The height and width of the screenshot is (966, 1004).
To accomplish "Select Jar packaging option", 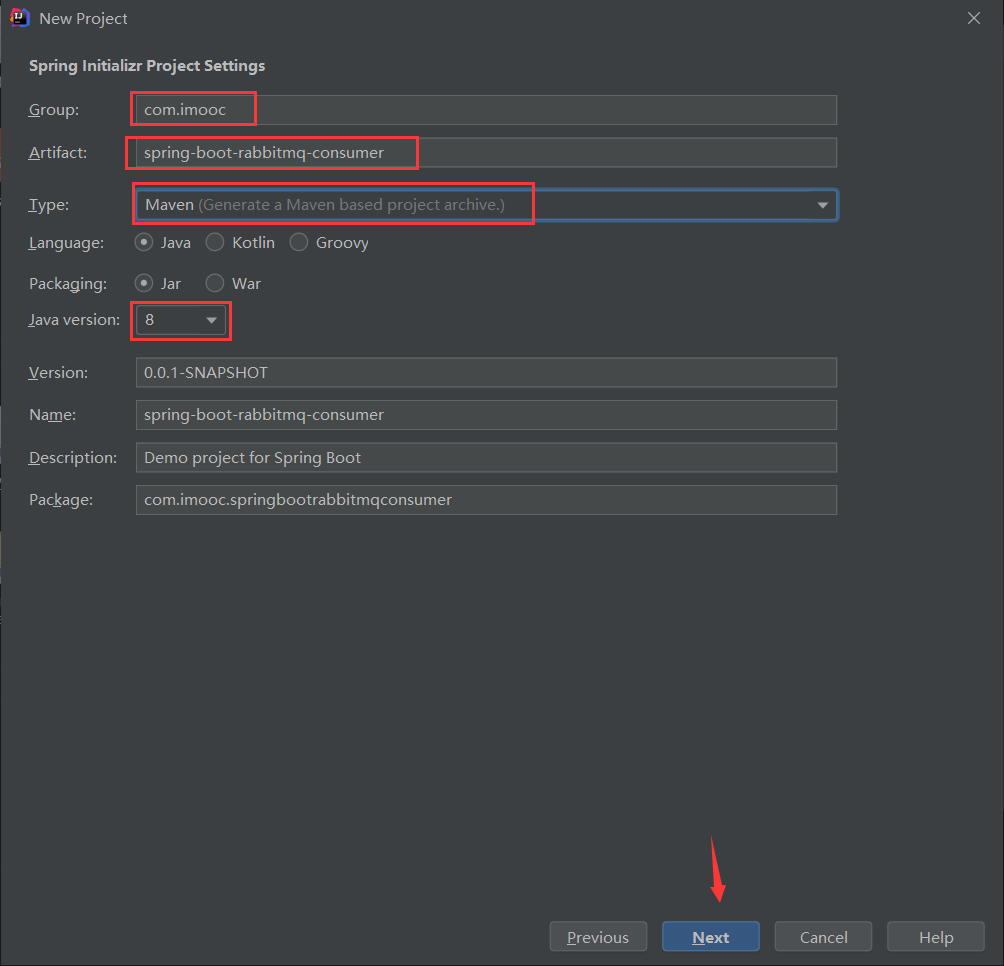I will [x=143, y=283].
